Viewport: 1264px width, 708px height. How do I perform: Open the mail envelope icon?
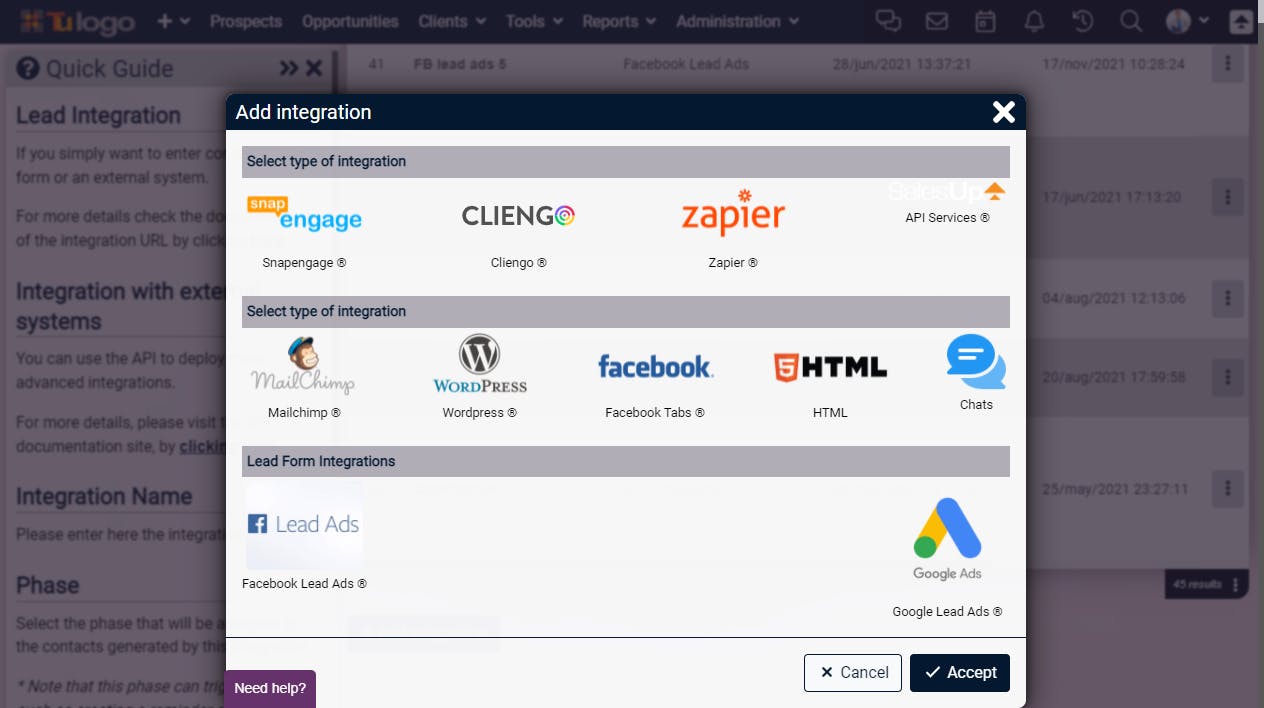[x=937, y=21]
